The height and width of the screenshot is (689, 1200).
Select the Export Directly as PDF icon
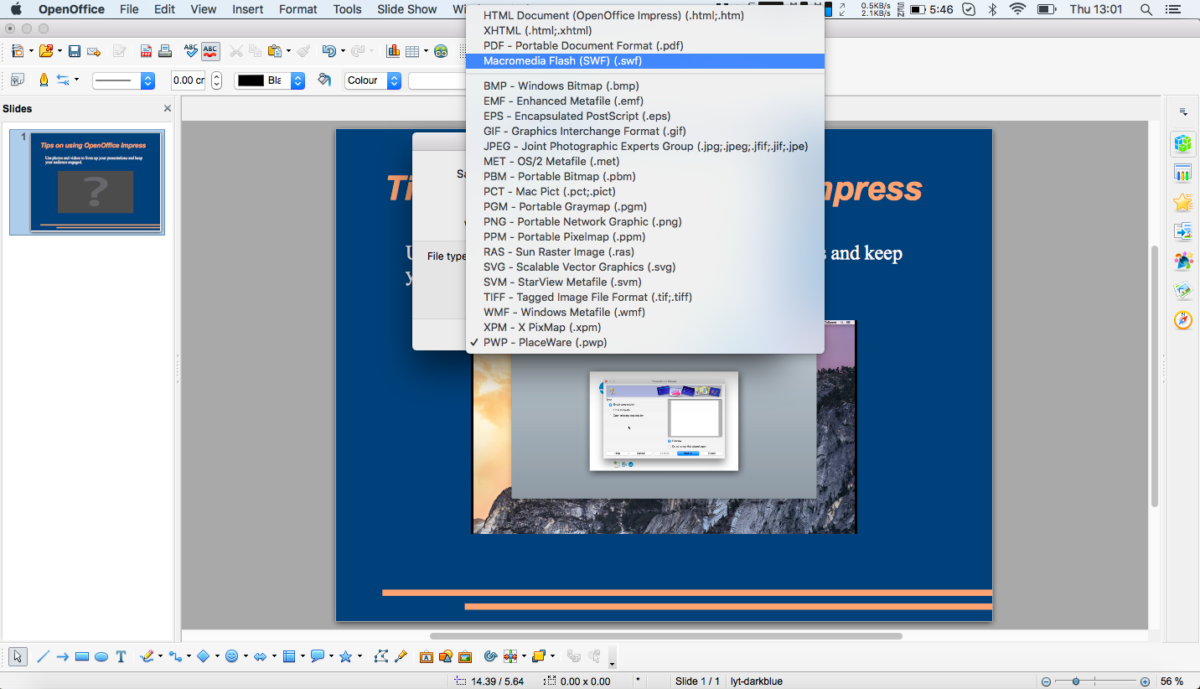145,50
